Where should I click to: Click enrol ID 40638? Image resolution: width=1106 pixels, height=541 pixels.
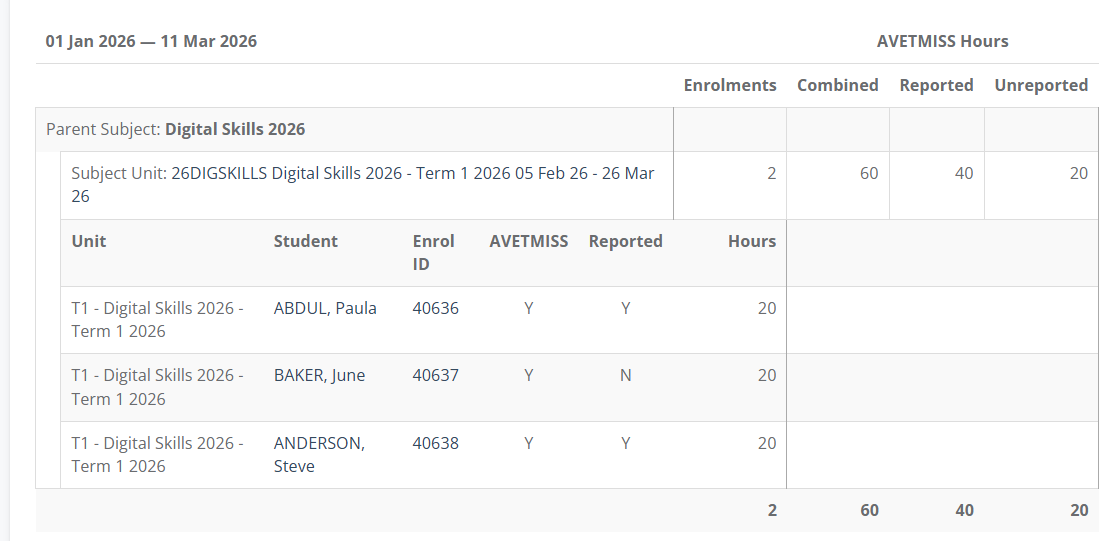pos(435,443)
